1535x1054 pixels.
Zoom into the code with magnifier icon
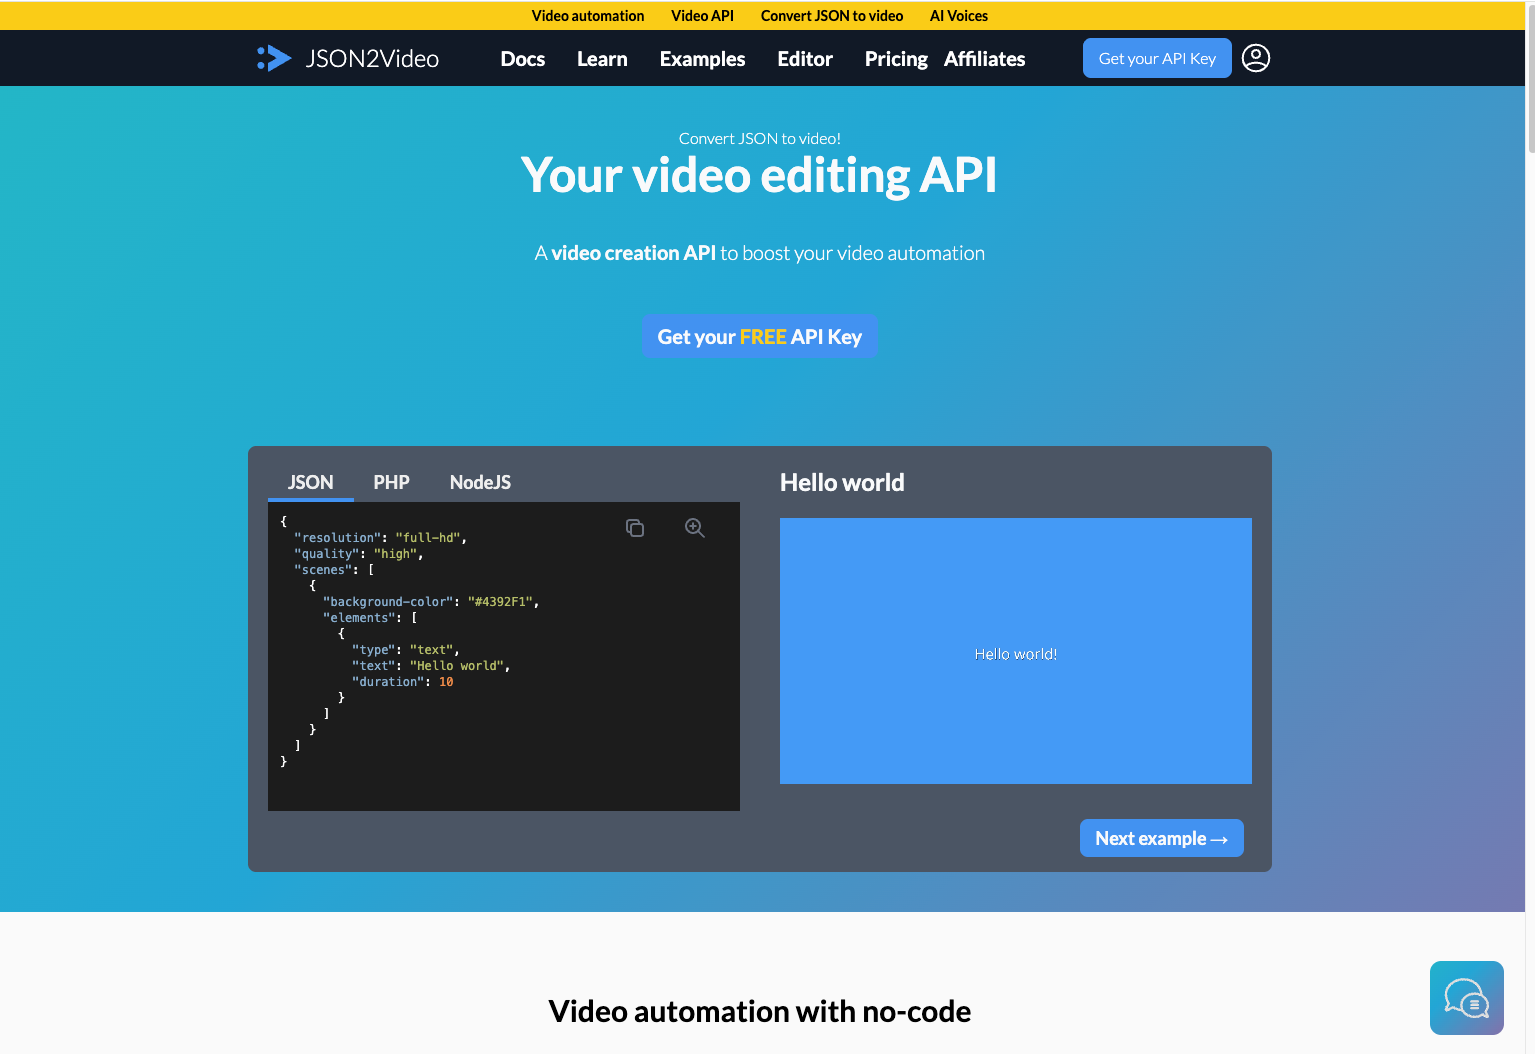[695, 528]
